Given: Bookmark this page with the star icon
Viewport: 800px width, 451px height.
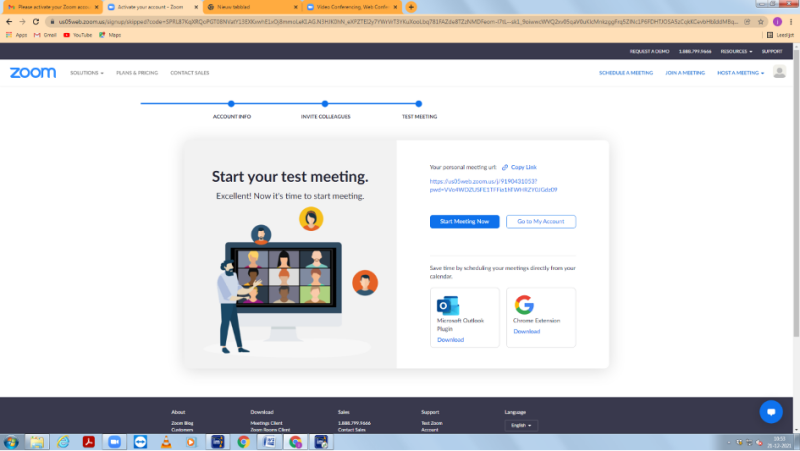Looking at the screenshot, I should tap(761, 21).
